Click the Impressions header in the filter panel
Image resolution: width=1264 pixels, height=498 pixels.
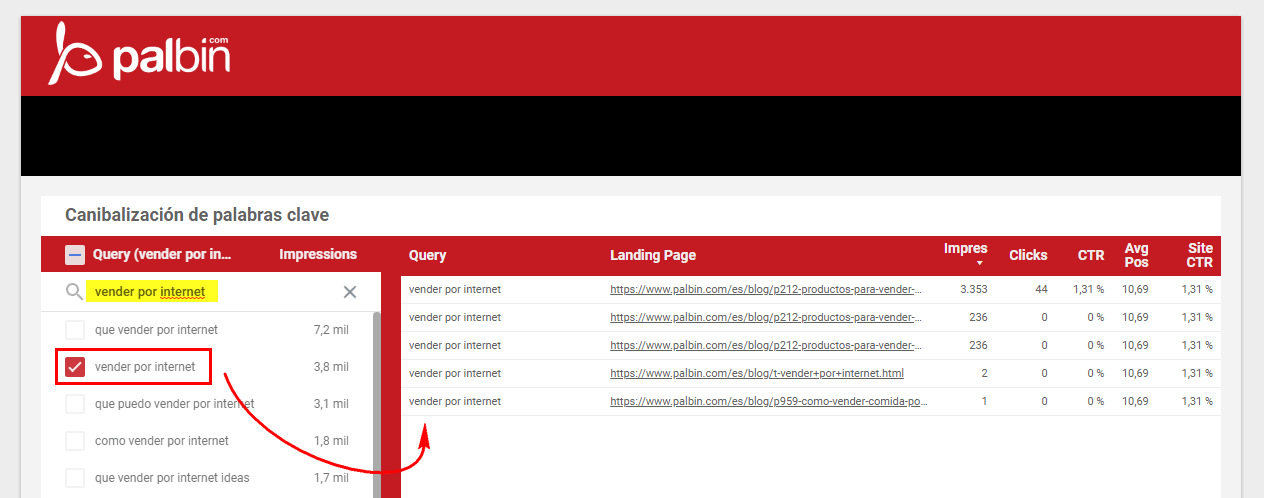pos(318,254)
